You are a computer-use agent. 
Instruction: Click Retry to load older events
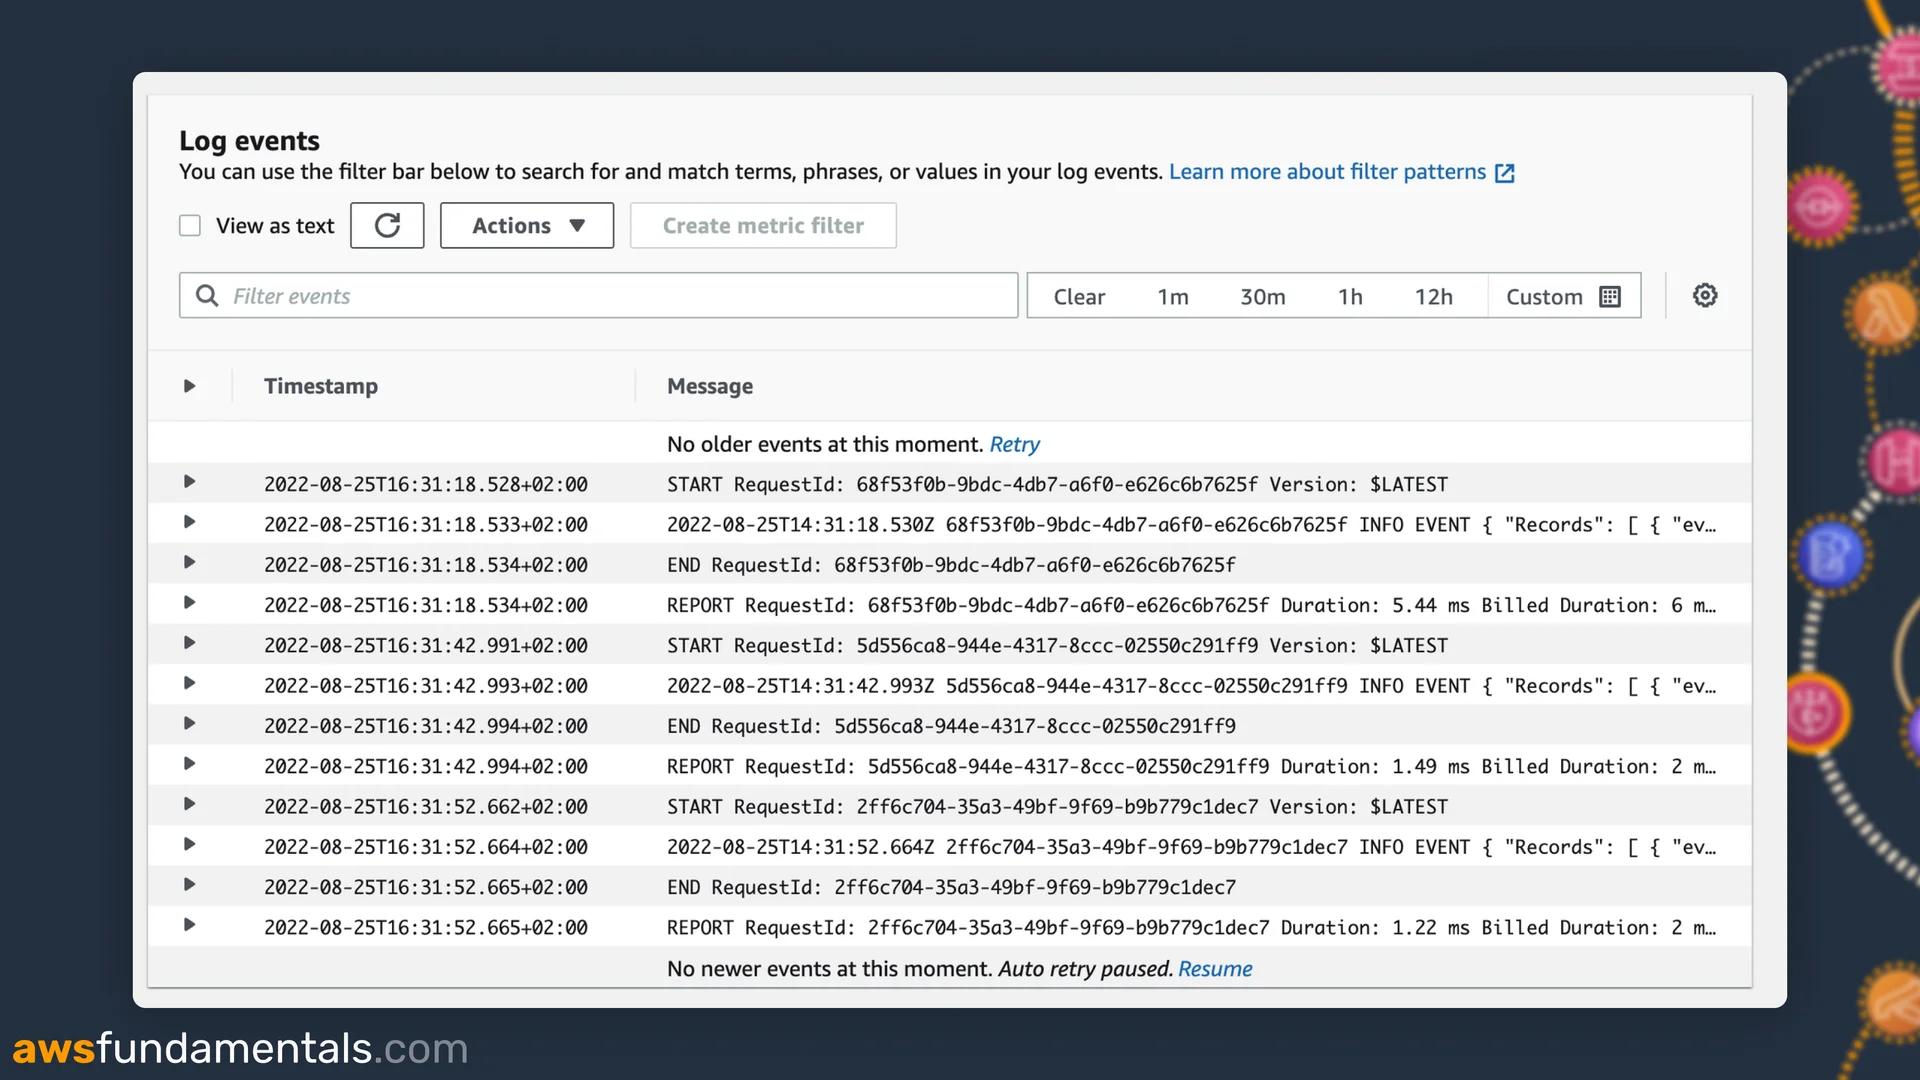click(1014, 444)
